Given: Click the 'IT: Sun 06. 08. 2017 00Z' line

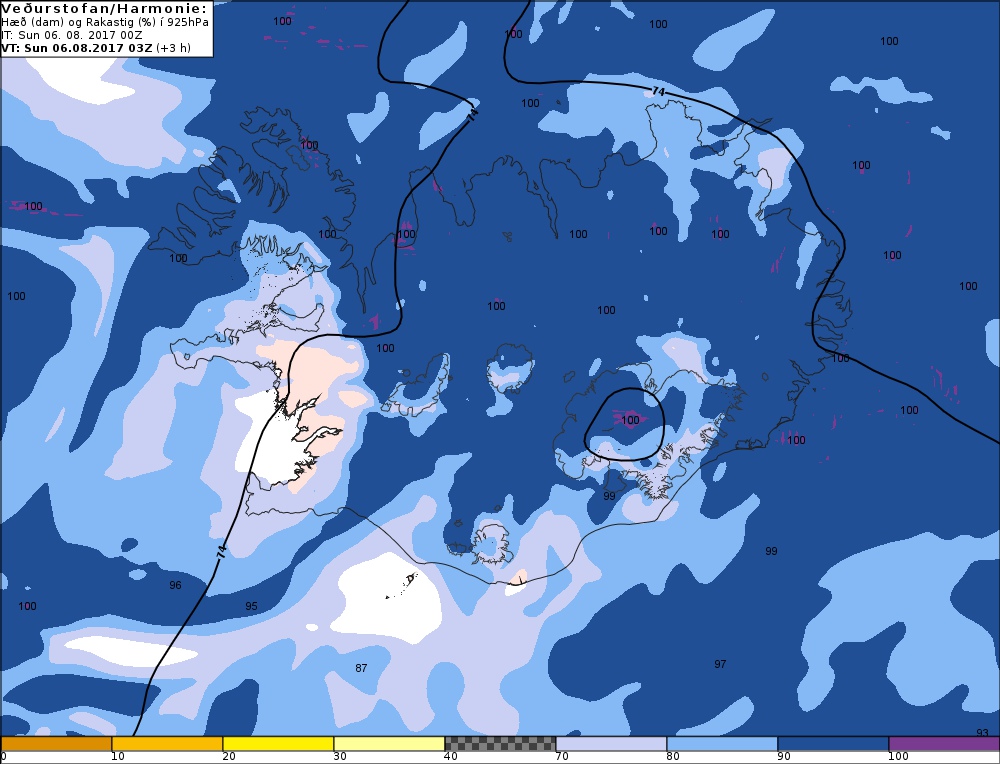Looking at the screenshot, I should click(71, 35).
